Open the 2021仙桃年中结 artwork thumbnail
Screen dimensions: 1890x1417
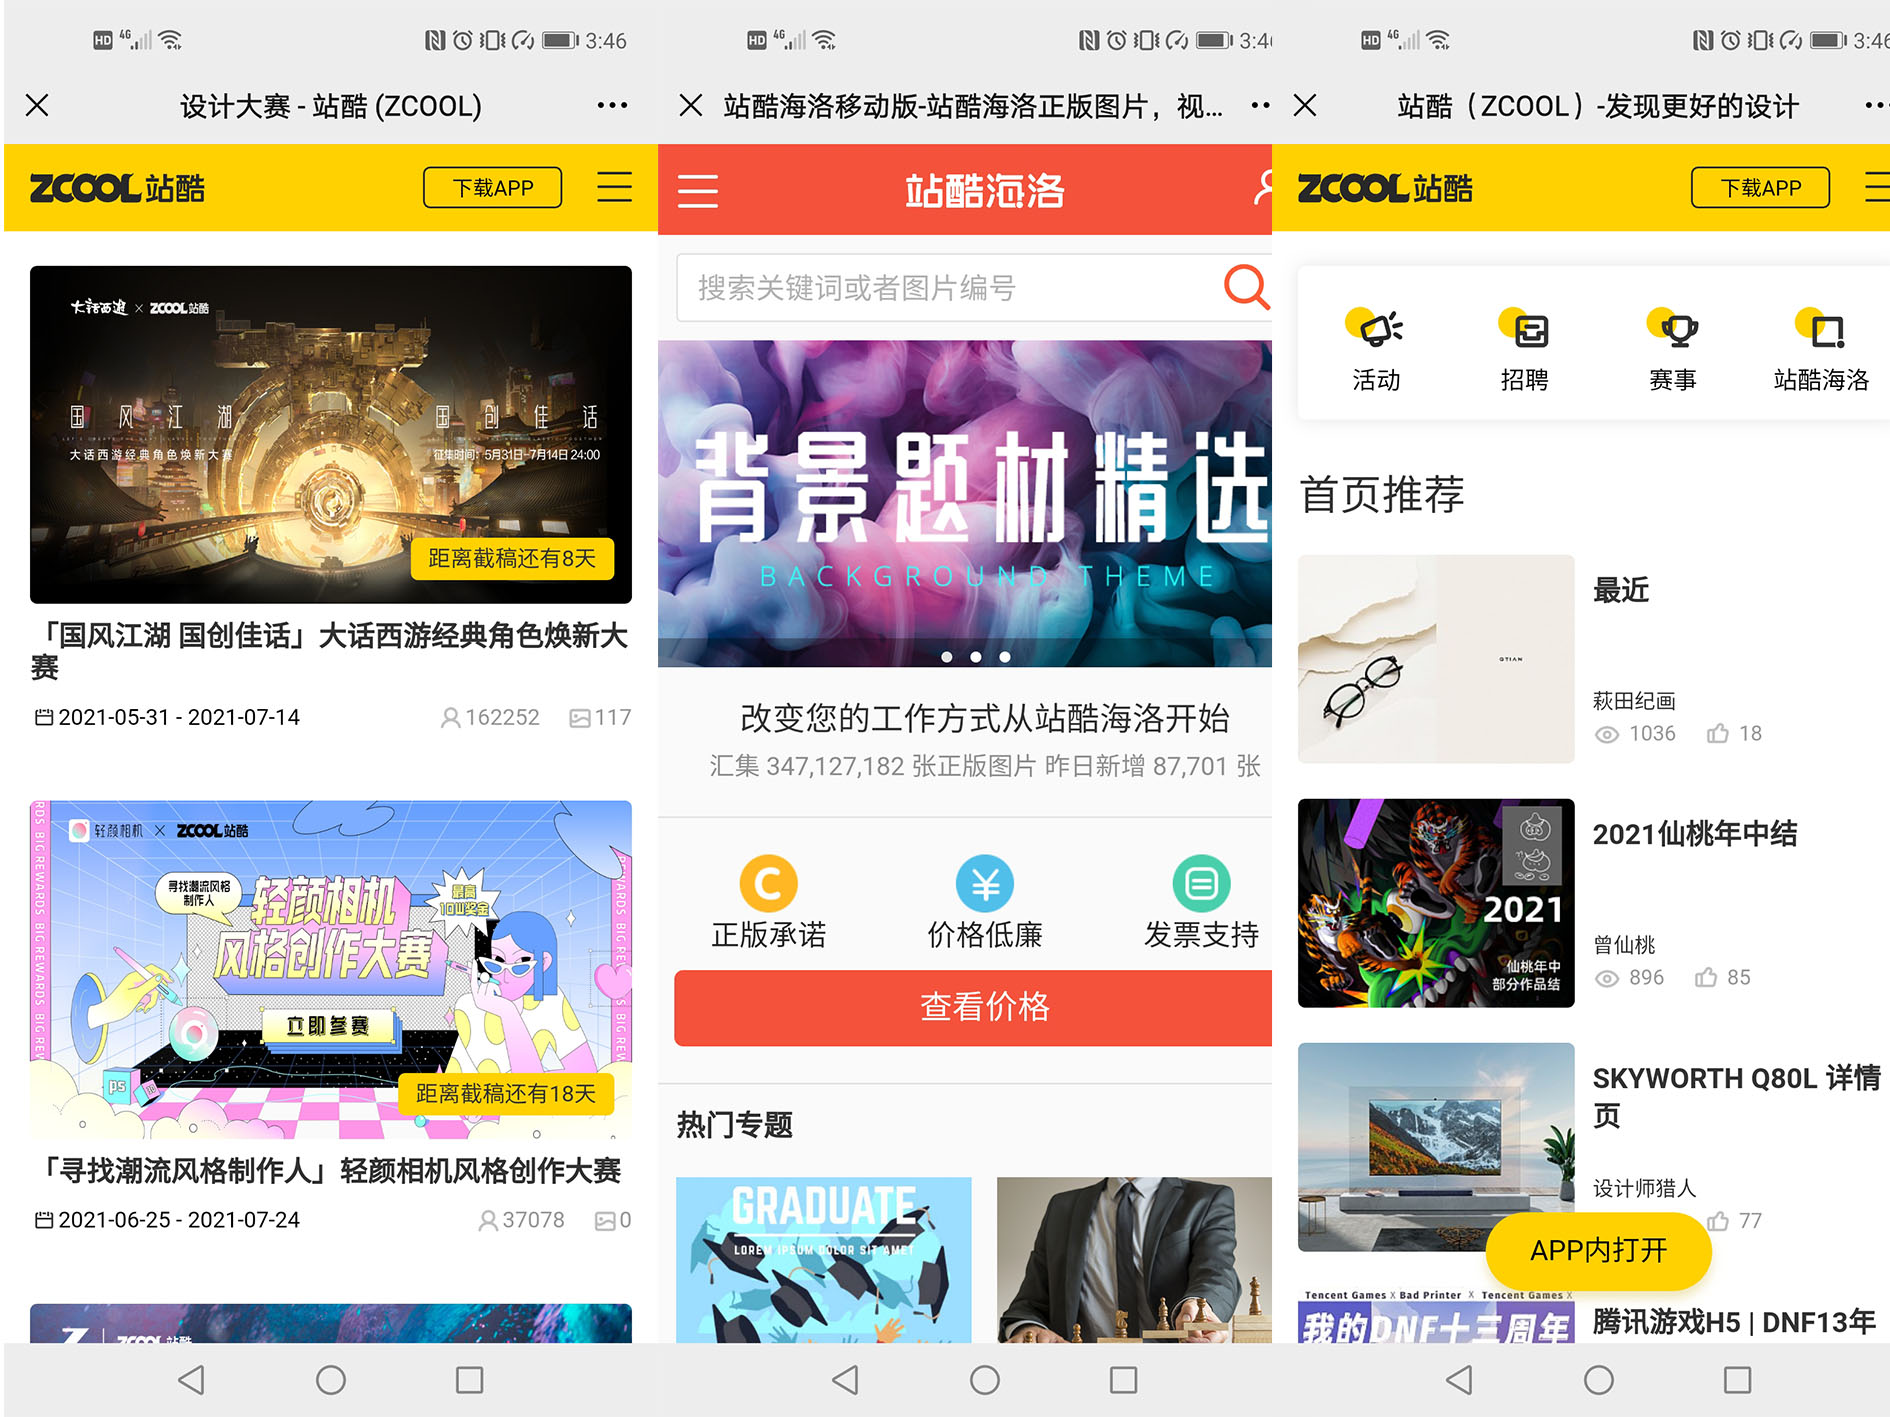coord(1436,903)
